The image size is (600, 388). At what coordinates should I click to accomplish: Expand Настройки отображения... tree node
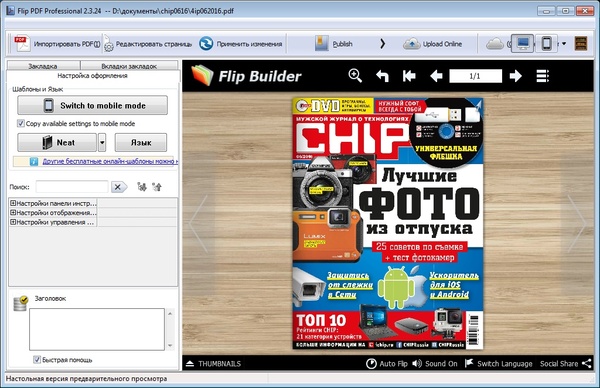pos(13,212)
